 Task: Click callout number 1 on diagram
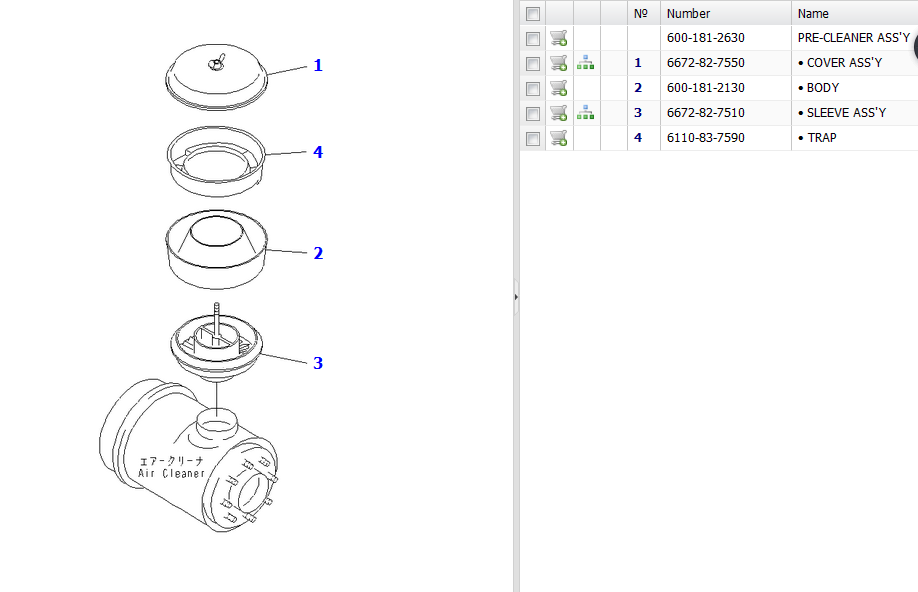click(318, 66)
